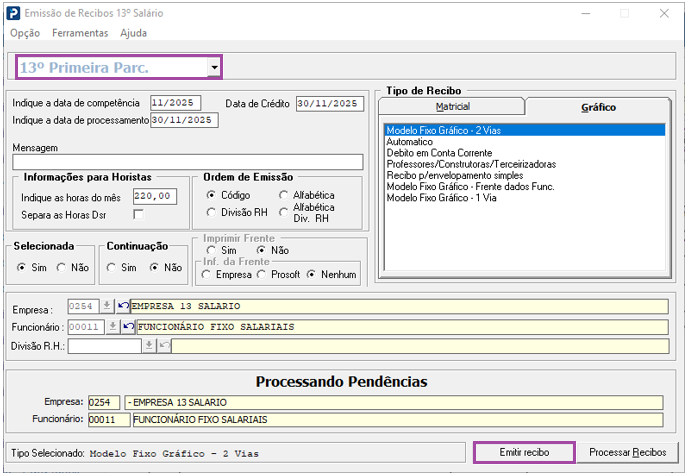
Task: Click the Mensagem text field
Action: tap(187, 162)
